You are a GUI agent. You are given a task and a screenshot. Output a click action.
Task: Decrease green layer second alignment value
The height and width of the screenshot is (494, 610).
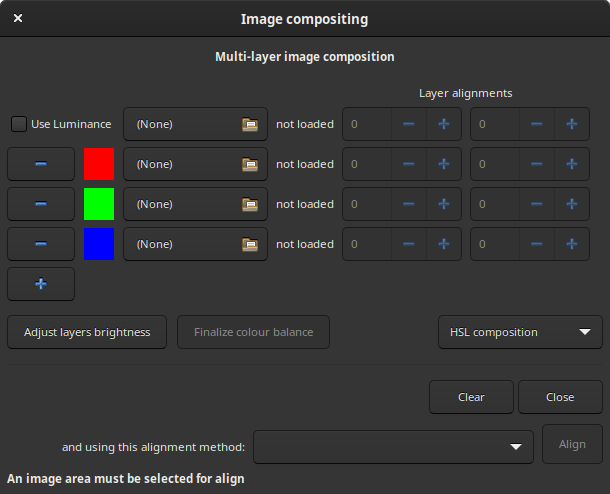click(537, 204)
